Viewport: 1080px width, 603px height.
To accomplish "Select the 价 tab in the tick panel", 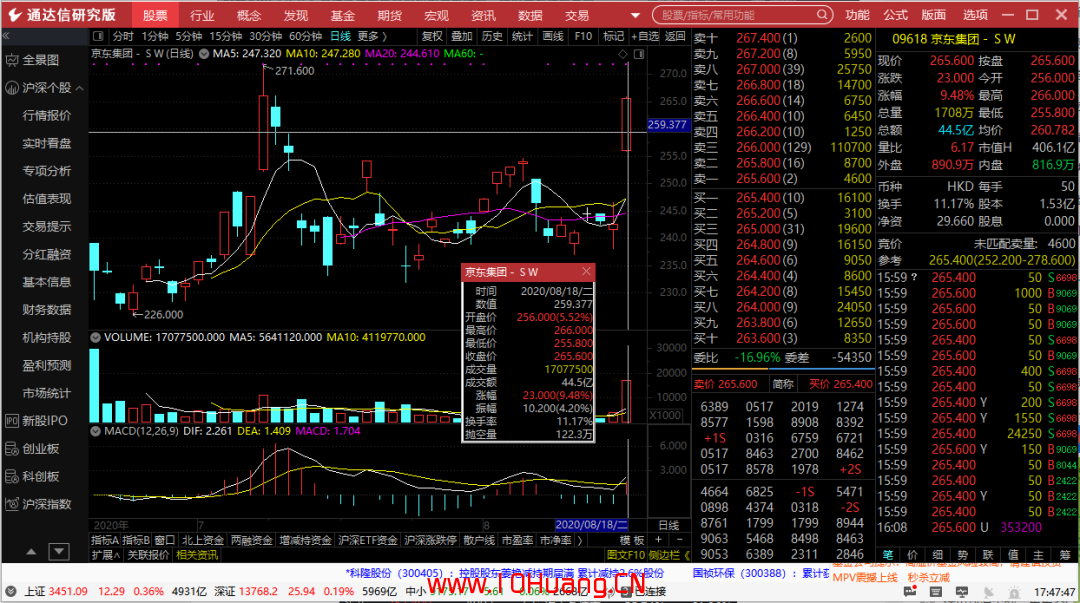I will [x=912, y=555].
